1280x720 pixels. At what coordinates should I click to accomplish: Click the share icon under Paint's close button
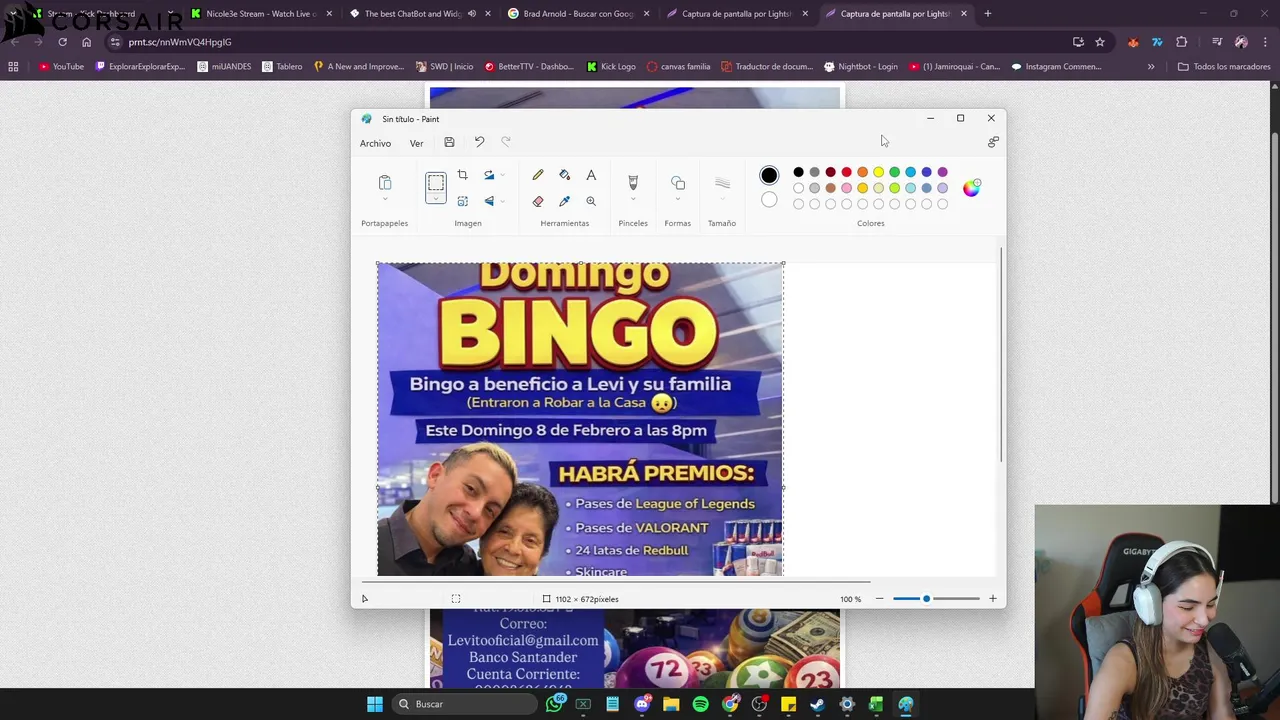pos(993,142)
